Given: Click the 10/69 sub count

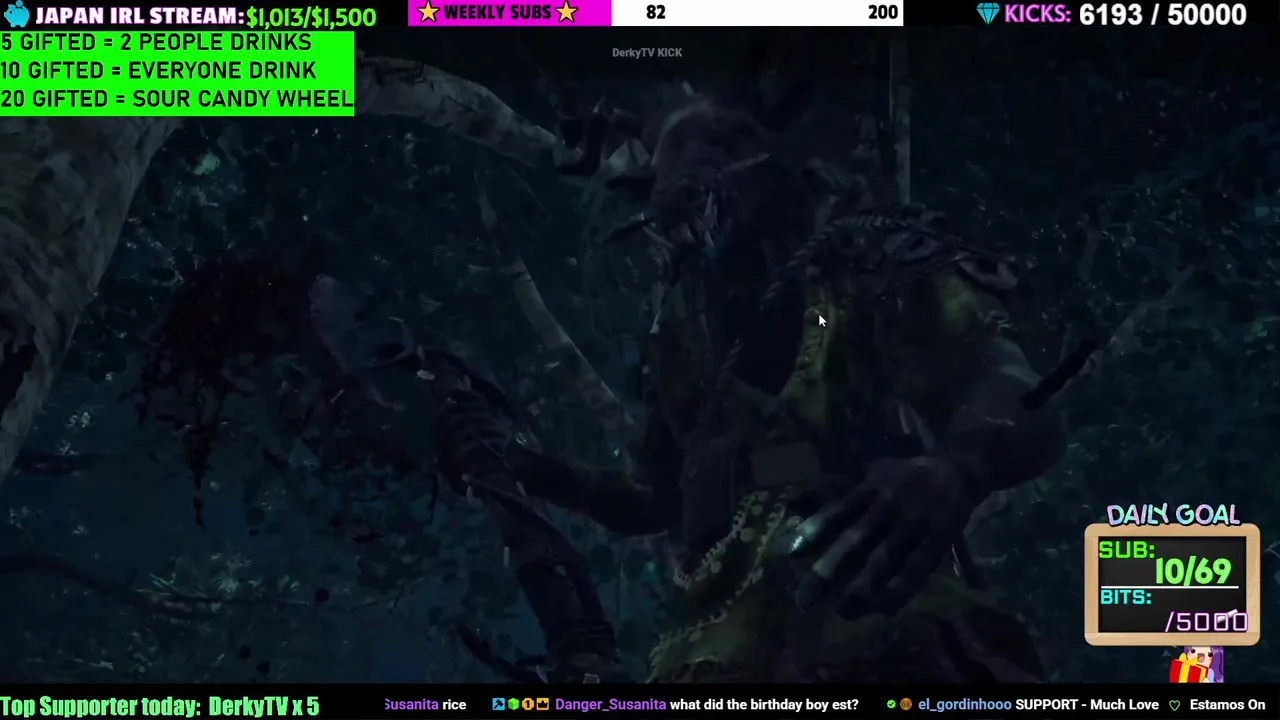Looking at the screenshot, I should (x=1193, y=571).
